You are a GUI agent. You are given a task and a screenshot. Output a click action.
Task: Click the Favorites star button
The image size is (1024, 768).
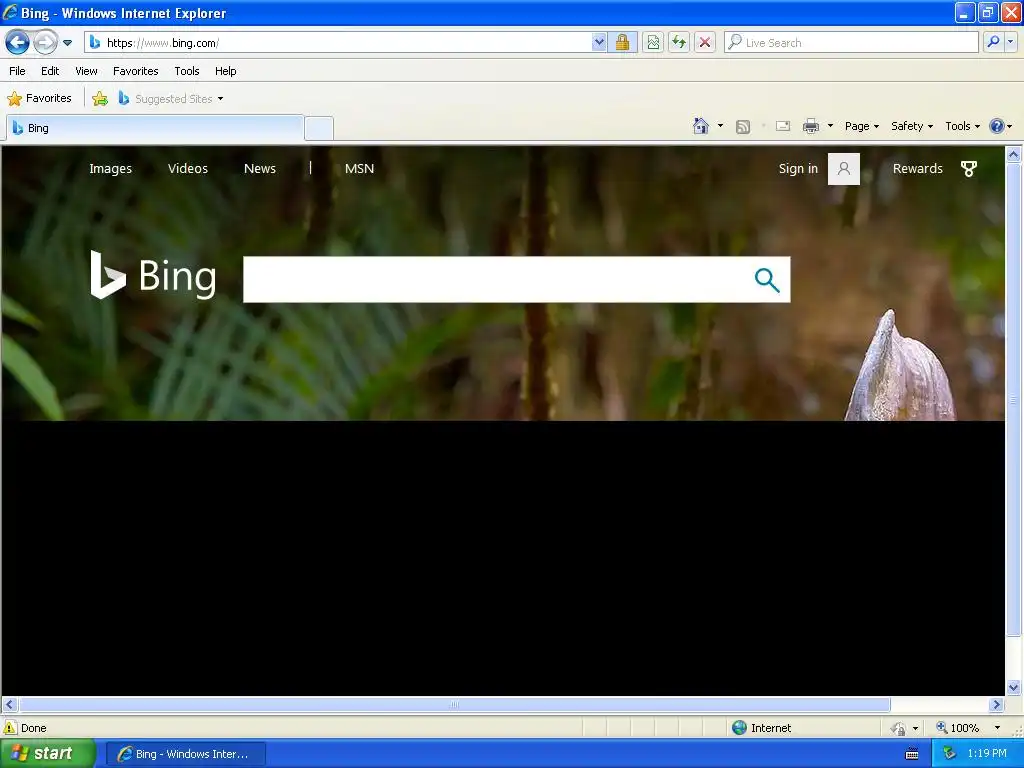39,99
